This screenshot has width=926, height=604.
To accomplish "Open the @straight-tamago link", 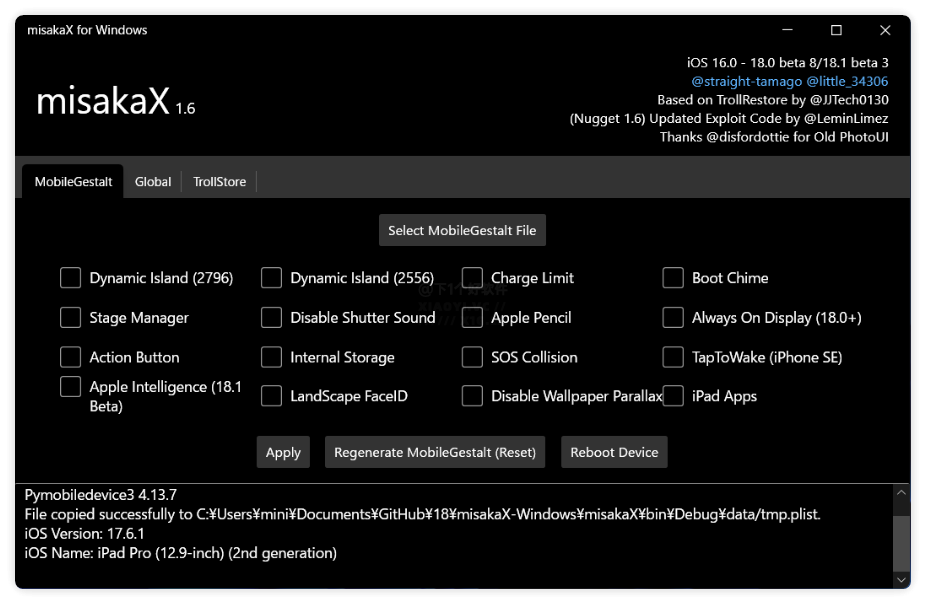I will [746, 81].
